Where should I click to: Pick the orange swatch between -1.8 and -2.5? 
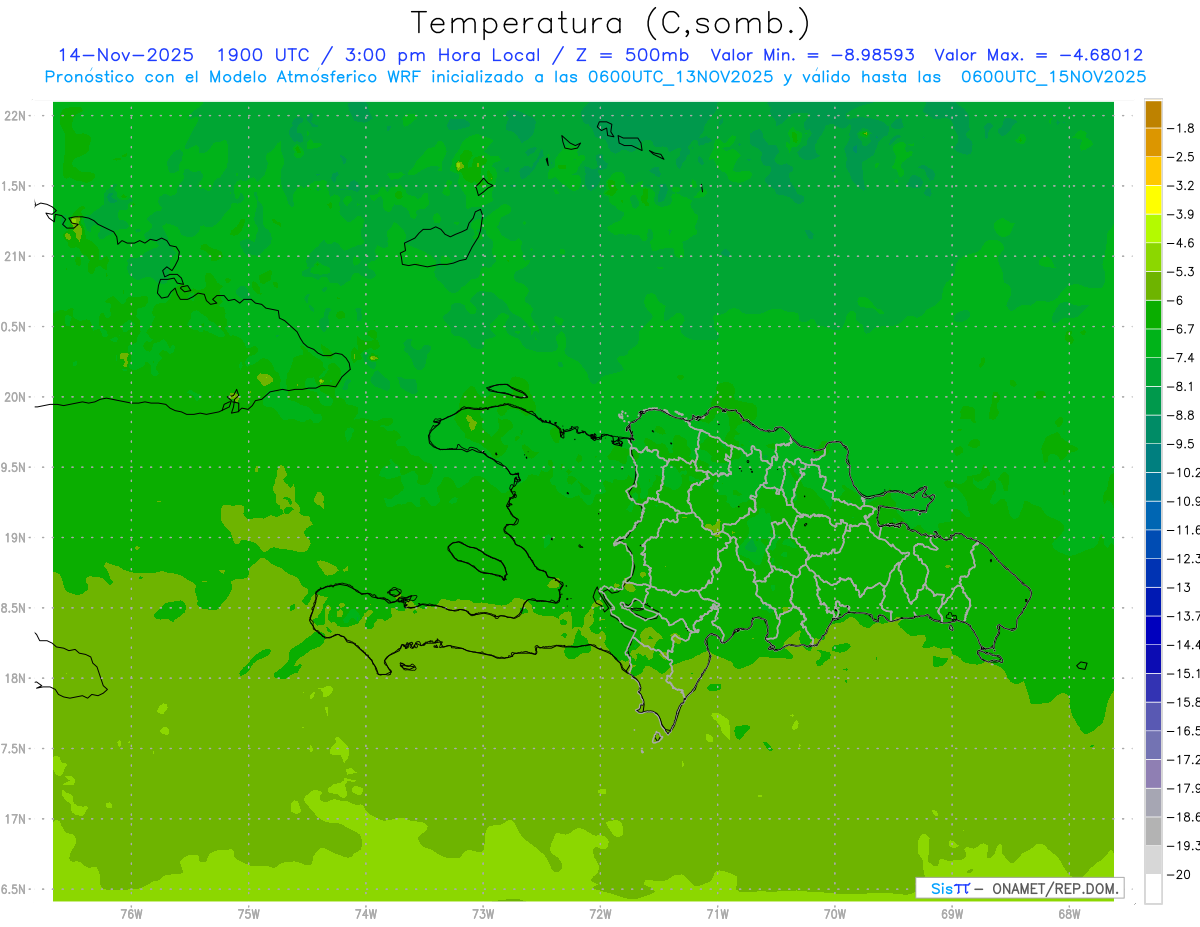point(1153,143)
